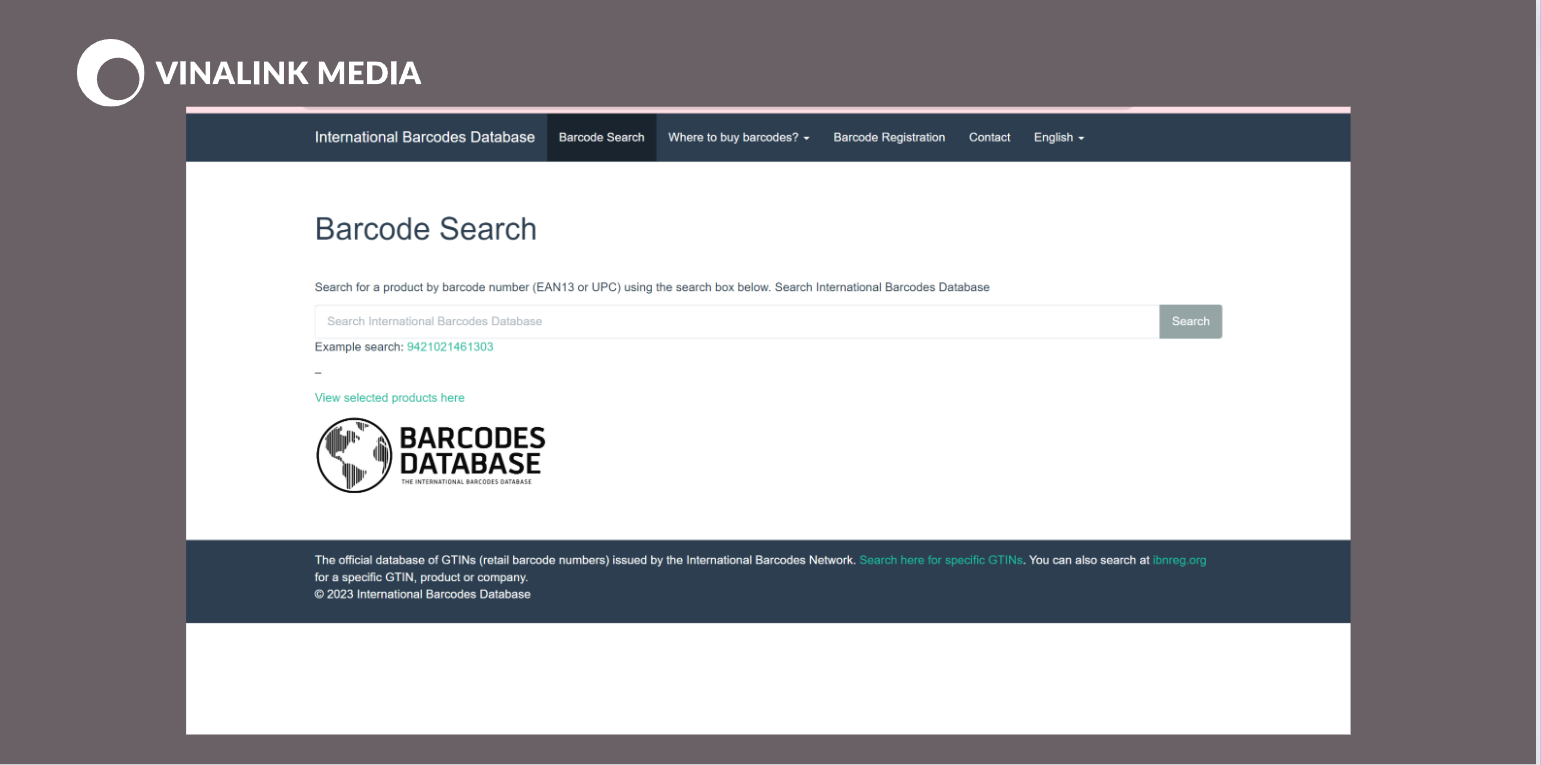Viewport: 1541px width, 765px height.
Task: Click the 2023 International Barcodes Database copyright text
Action: 423,594
